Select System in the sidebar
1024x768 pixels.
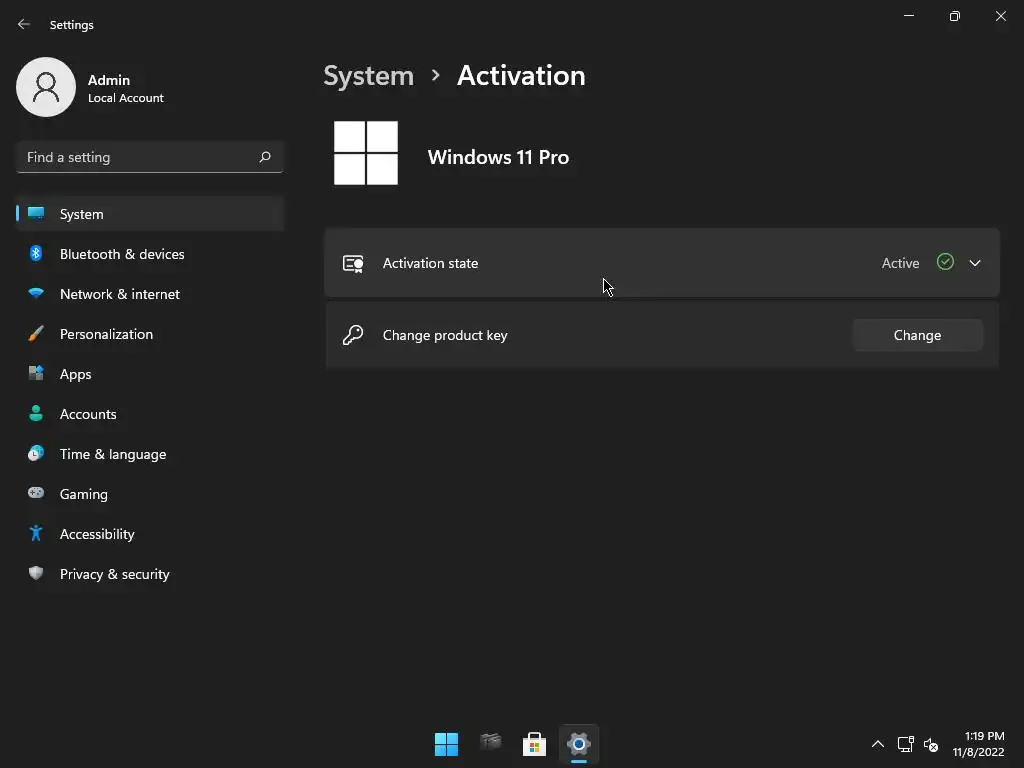click(x=150, y=214)
